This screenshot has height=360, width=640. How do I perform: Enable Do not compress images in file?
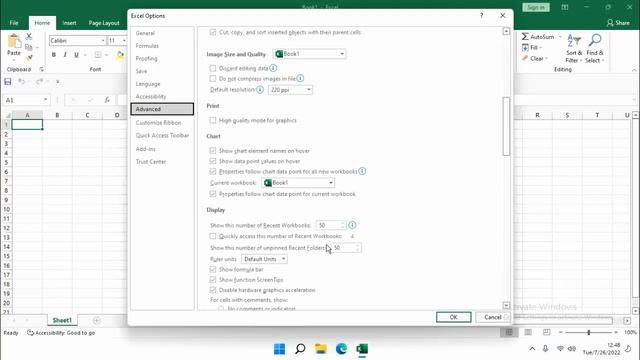click(213, 78)
